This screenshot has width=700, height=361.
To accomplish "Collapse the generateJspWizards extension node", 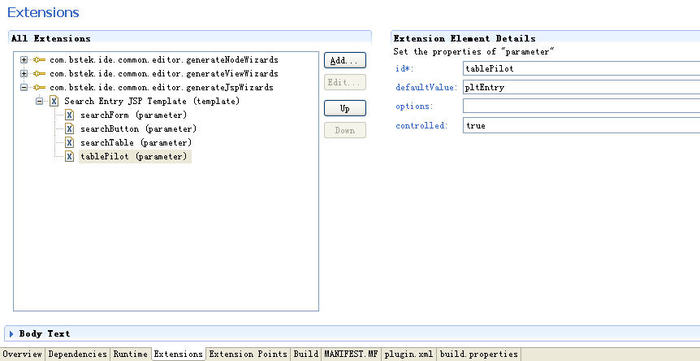I will (24, 87).
